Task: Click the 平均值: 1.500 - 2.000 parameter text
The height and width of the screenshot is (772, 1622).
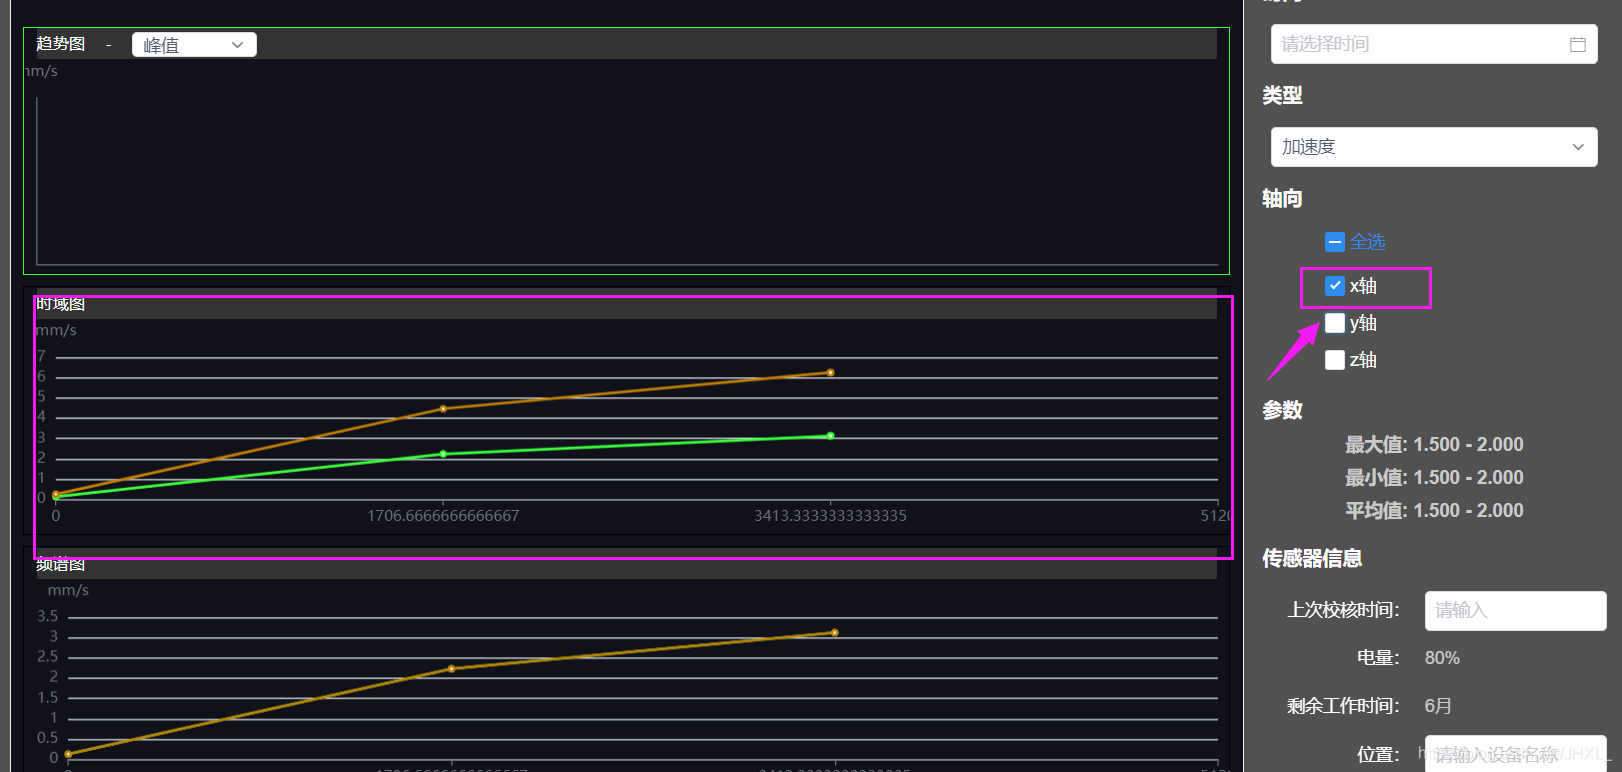Action: tap(1434, 511)
